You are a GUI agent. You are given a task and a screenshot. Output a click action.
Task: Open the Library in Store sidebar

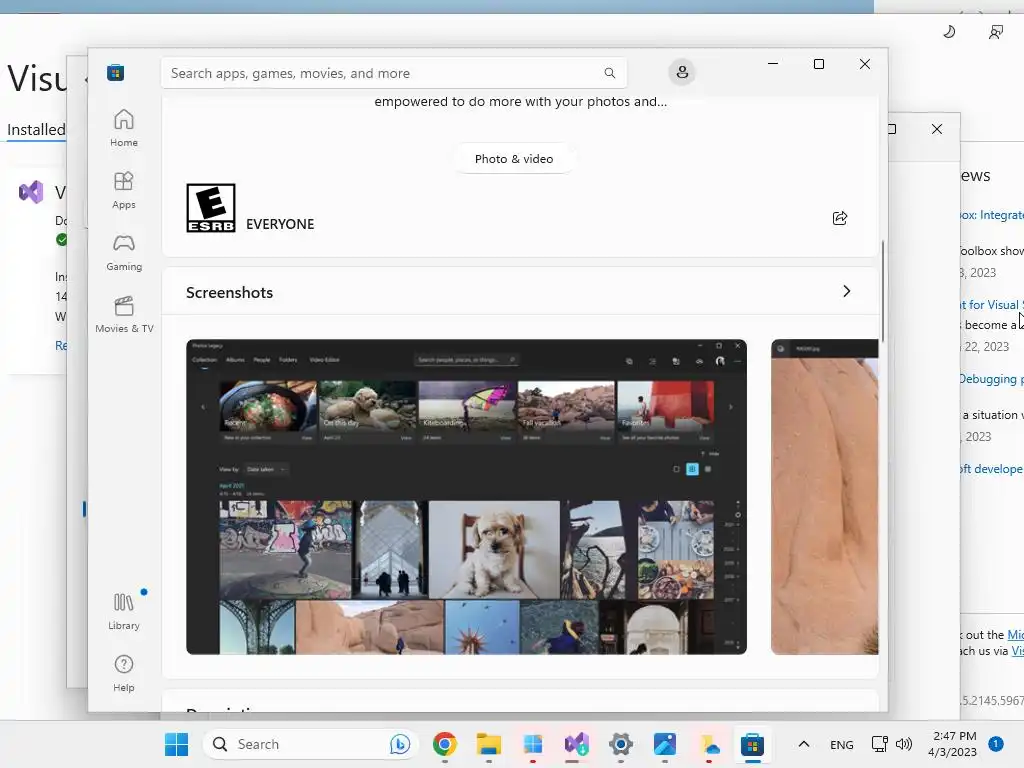[123, 611]
